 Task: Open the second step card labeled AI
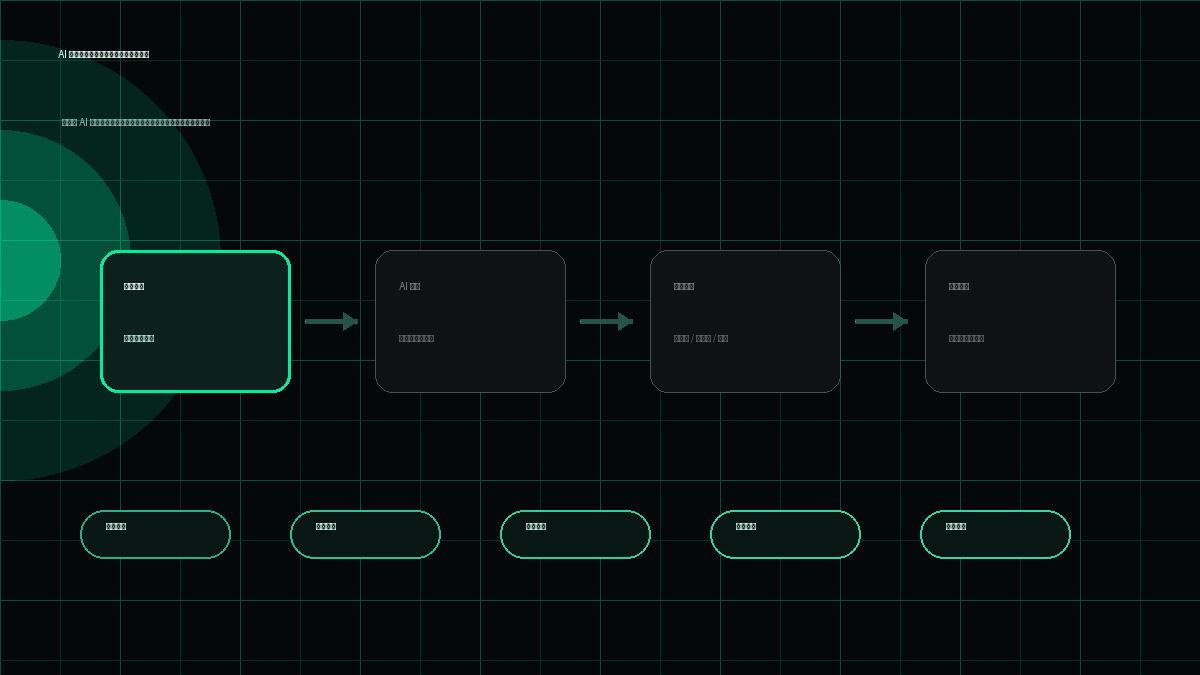471,321
